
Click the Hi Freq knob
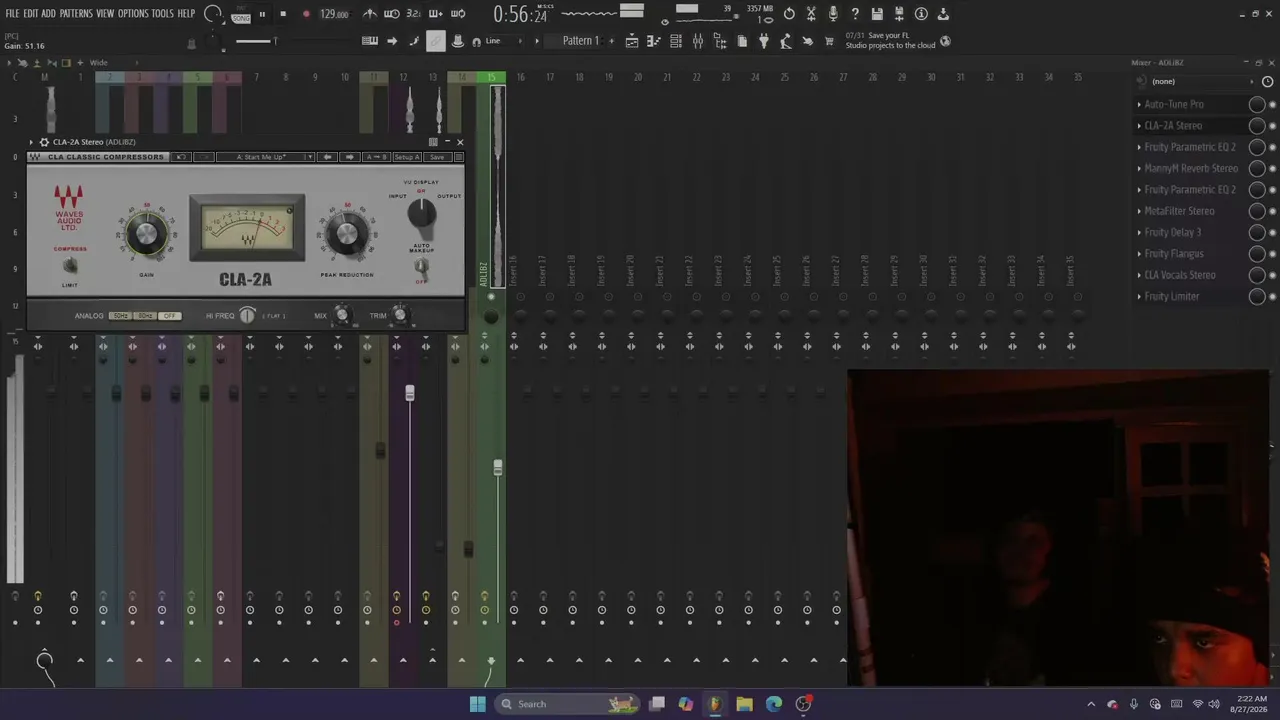coord(247,316)
